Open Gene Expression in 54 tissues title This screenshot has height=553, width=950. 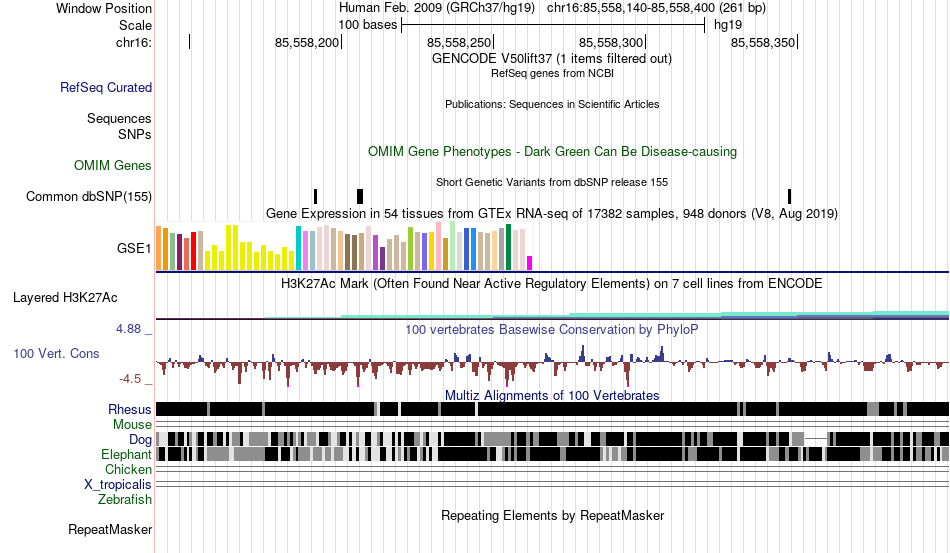pos(552,213)
